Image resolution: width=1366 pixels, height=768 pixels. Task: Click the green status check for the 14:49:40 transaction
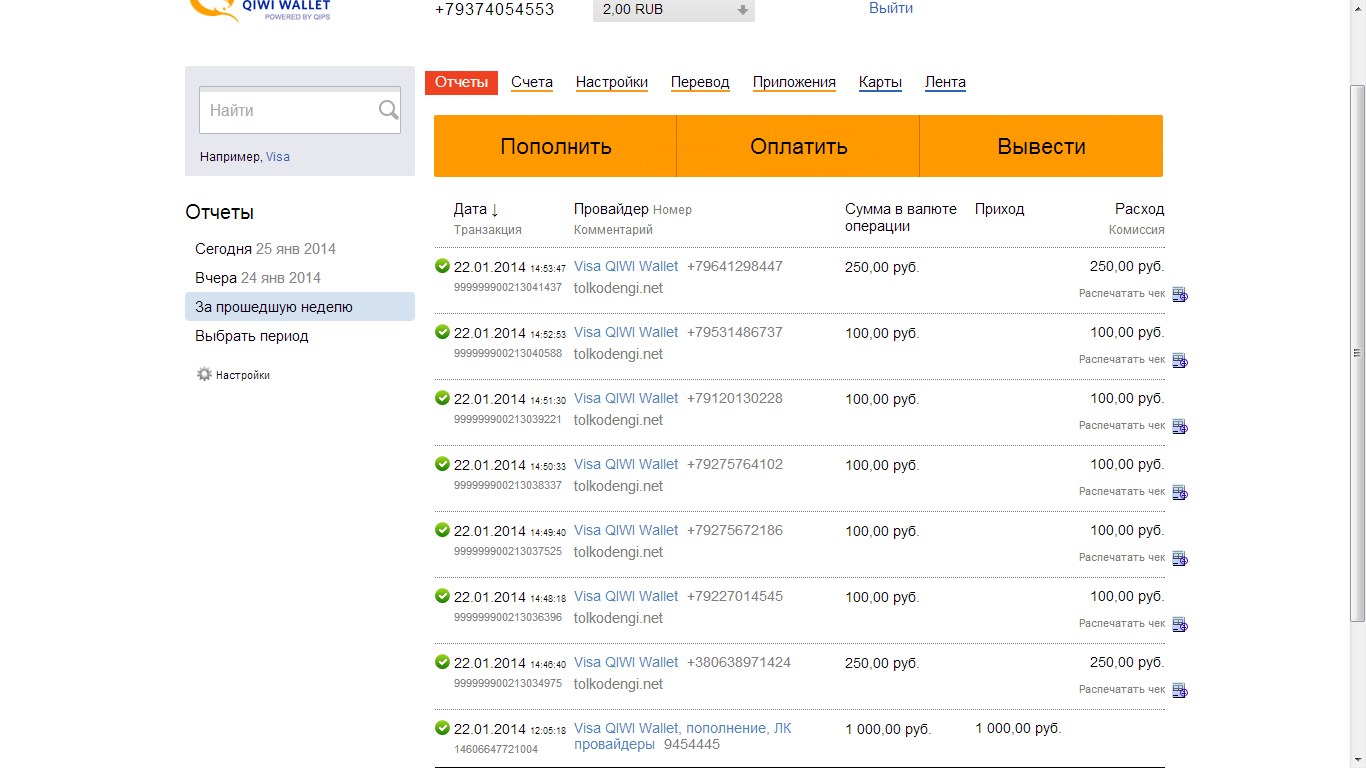tap(442, 530)
